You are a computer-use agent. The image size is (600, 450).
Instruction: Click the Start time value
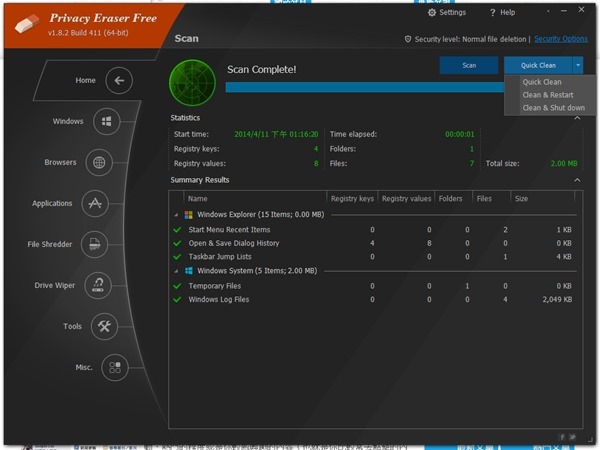pyautogui.click(x=276, y=134)
